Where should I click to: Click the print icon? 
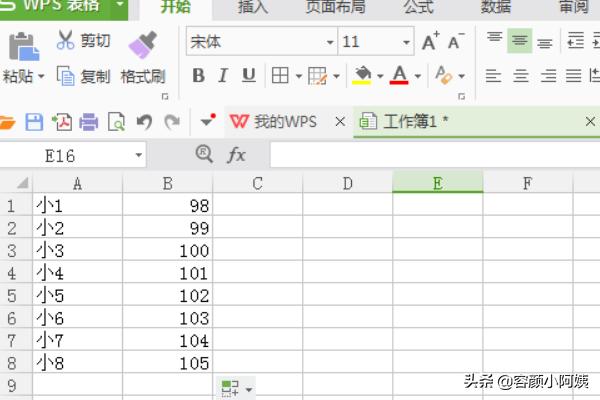pyautogui.click(x=89, y=122)
